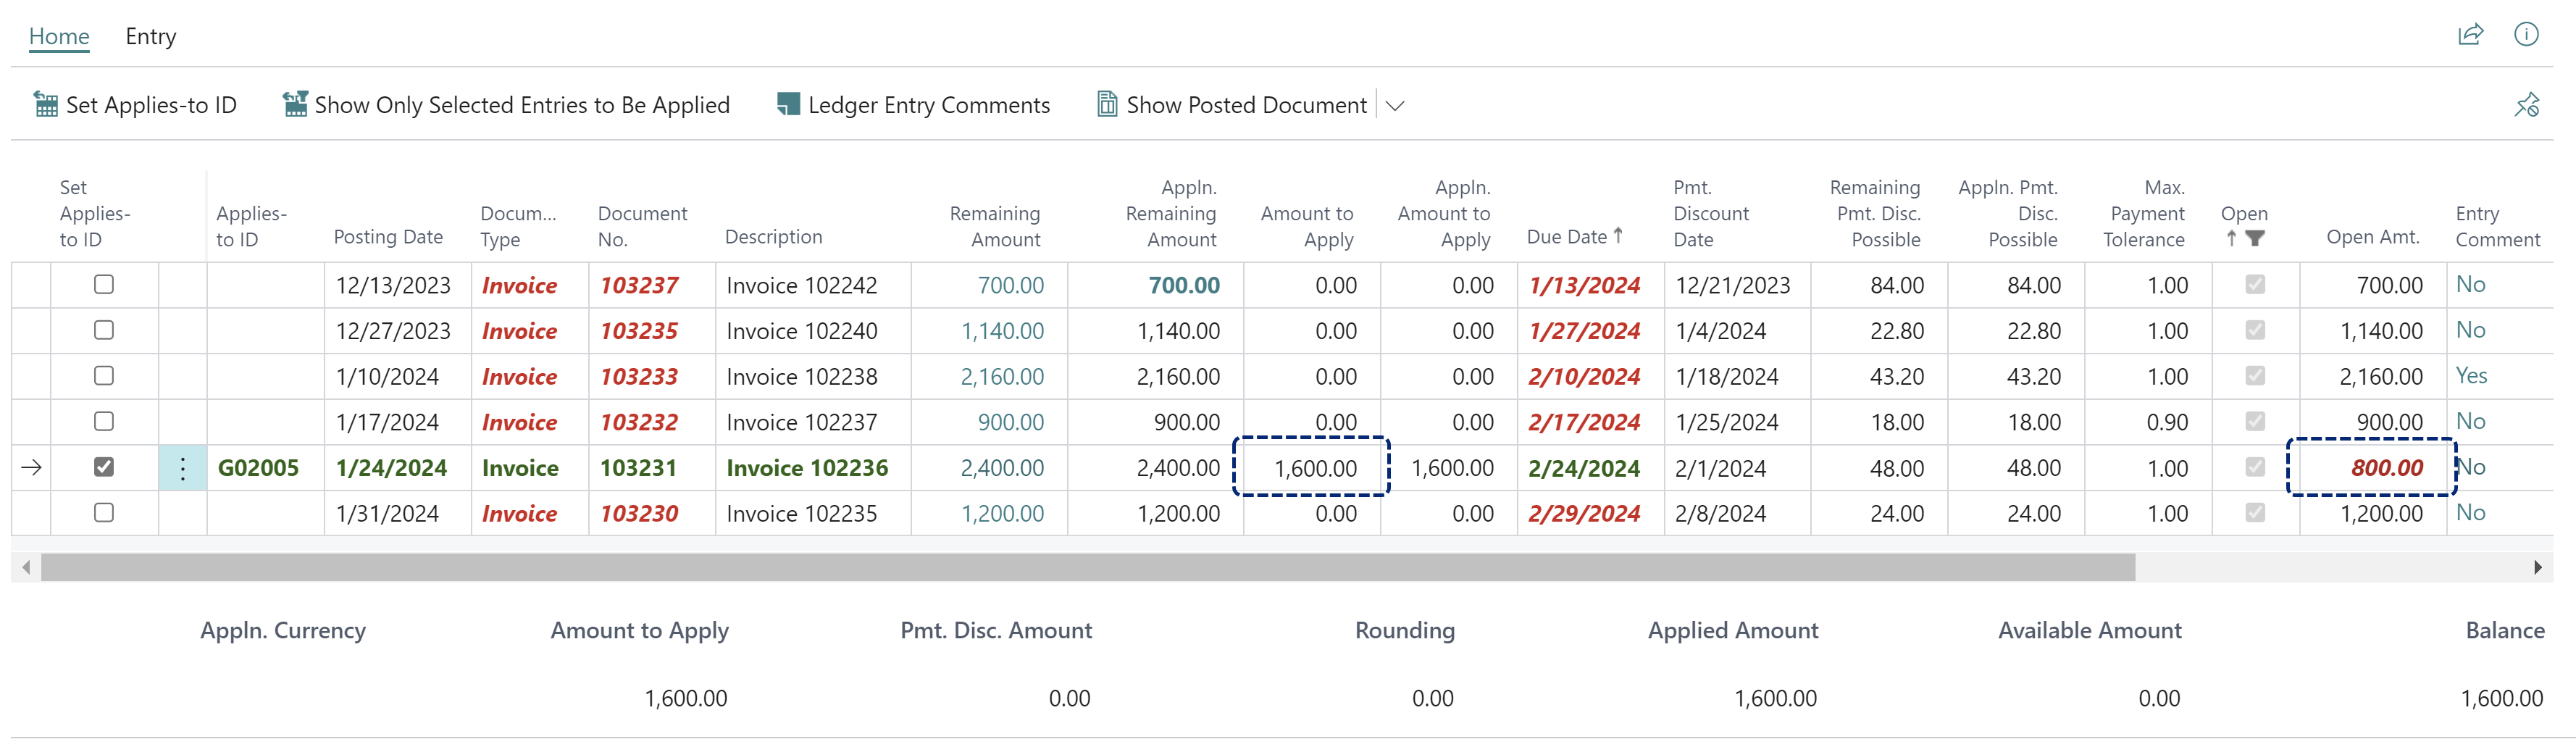Select document number 103237
The width and height of the screenshot is (2576, 747).
639,286
